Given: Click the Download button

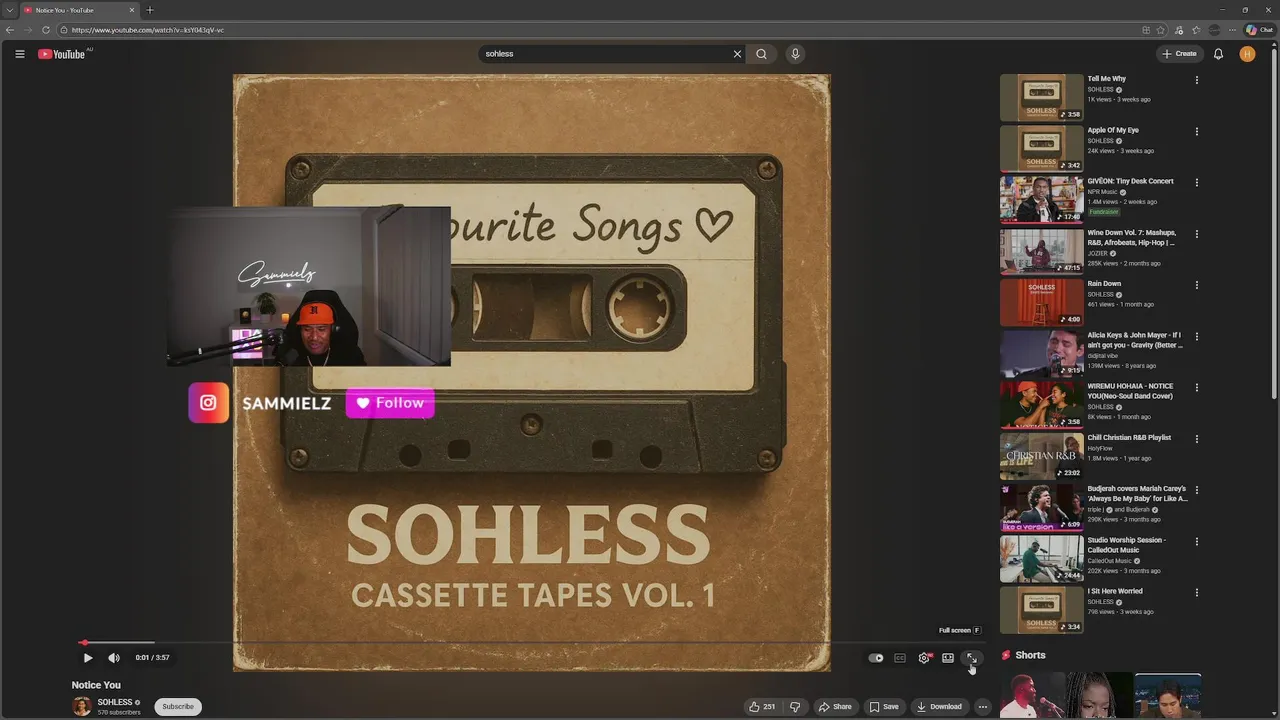Looking at the screenshot, I should point(939,707).
